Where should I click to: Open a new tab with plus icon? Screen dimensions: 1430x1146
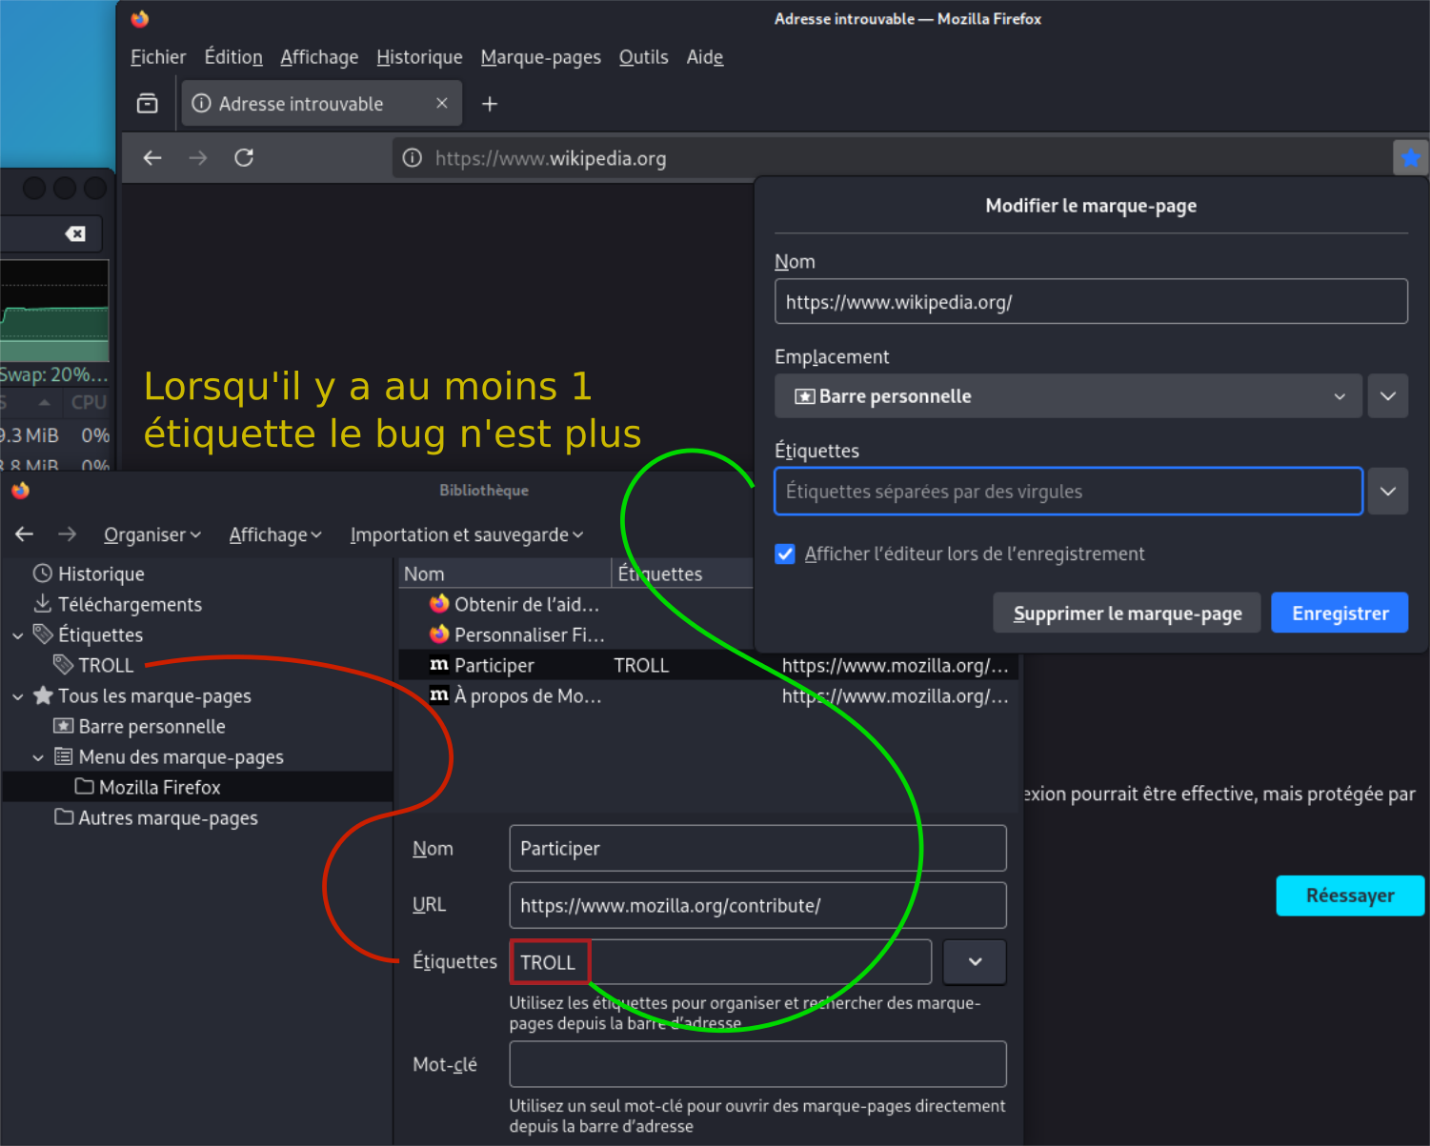490,104
